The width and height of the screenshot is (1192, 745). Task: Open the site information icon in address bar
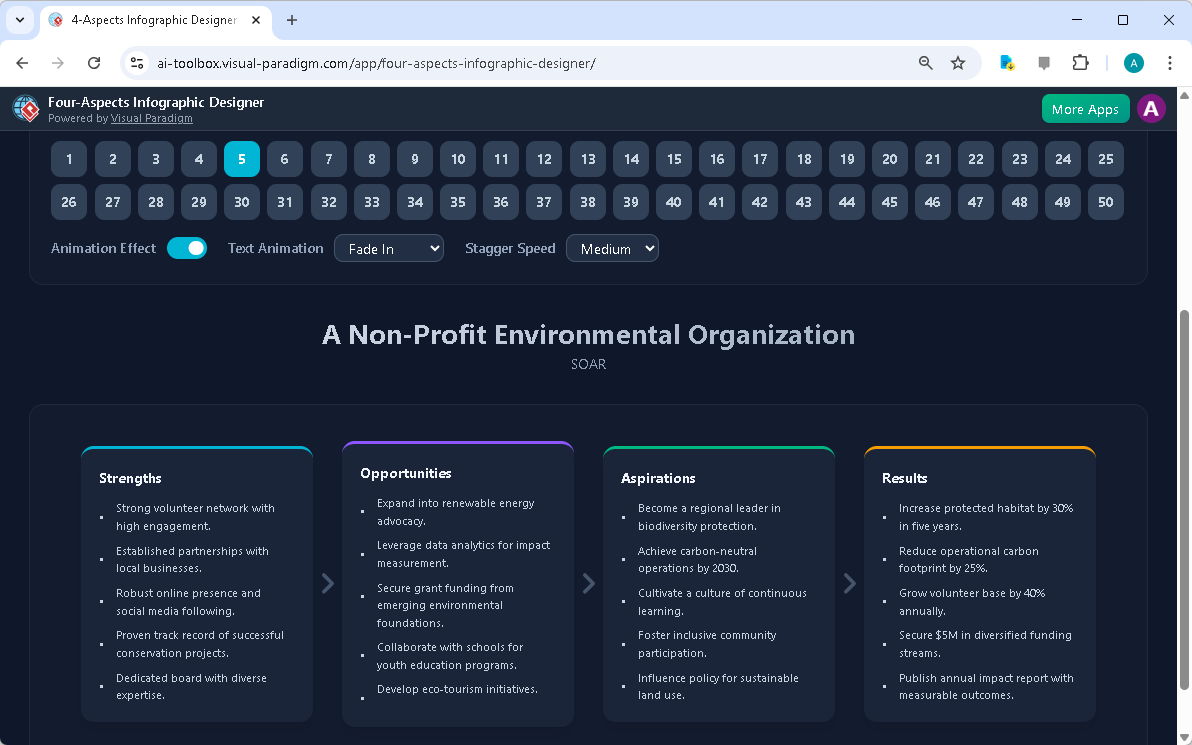coord(136,62)
